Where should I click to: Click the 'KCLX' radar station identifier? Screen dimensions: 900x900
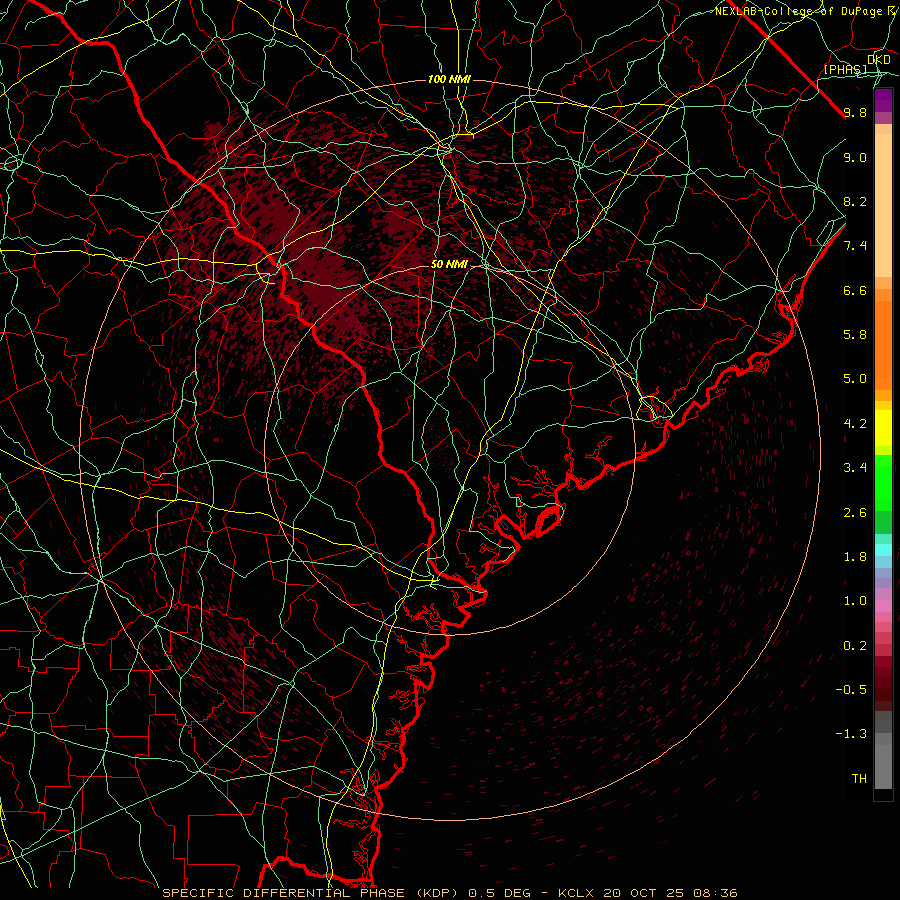pyautogui.click(x=577, y=893)
